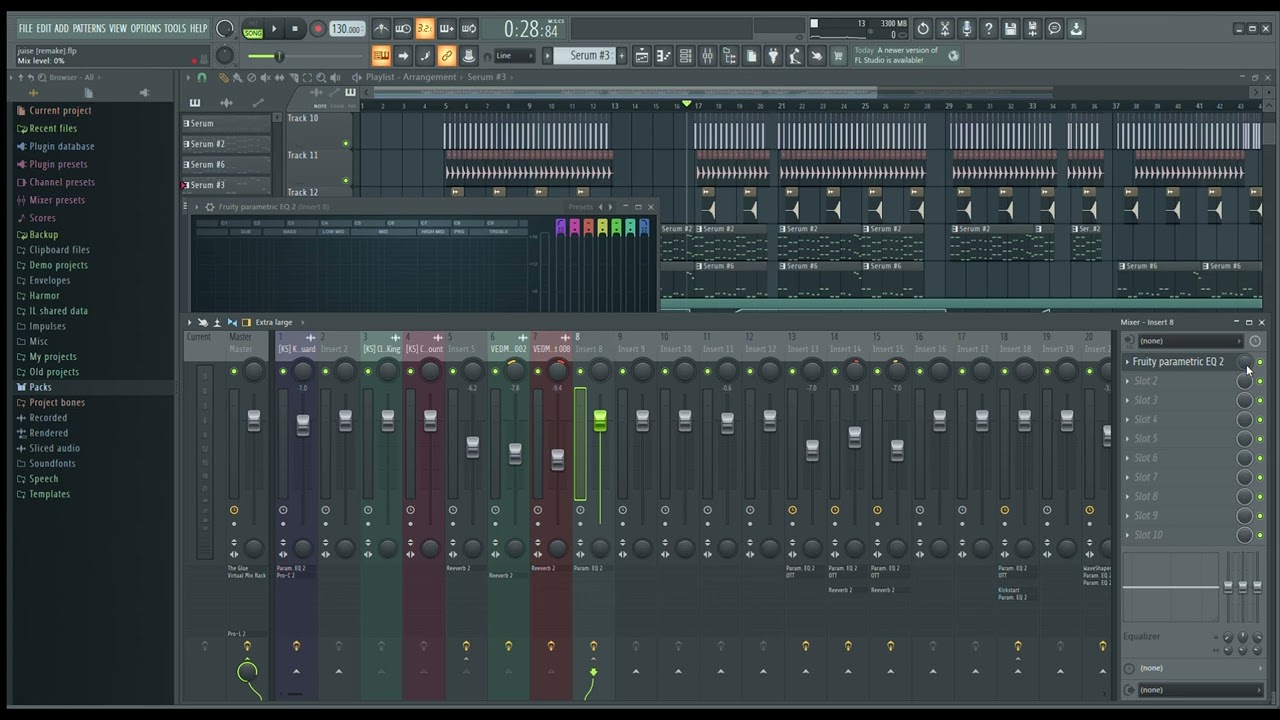Screen dimensions: 1280x720
Task: Open the Mixer presets browser item
Action: pyautogui.click(x=57, y=200)
